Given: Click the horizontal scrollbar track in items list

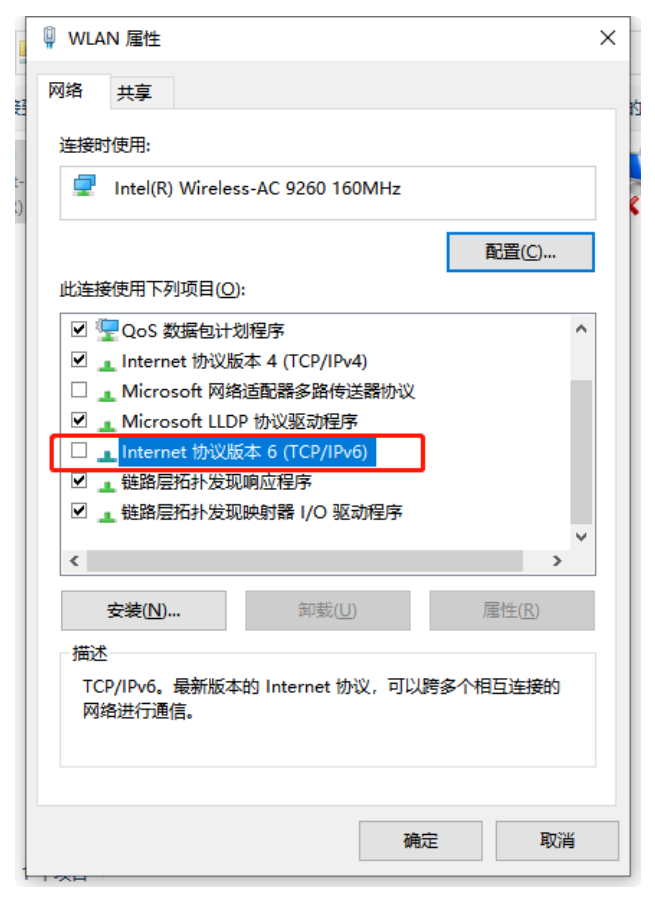Looking at the screenshot, I should tap(304, 561).
